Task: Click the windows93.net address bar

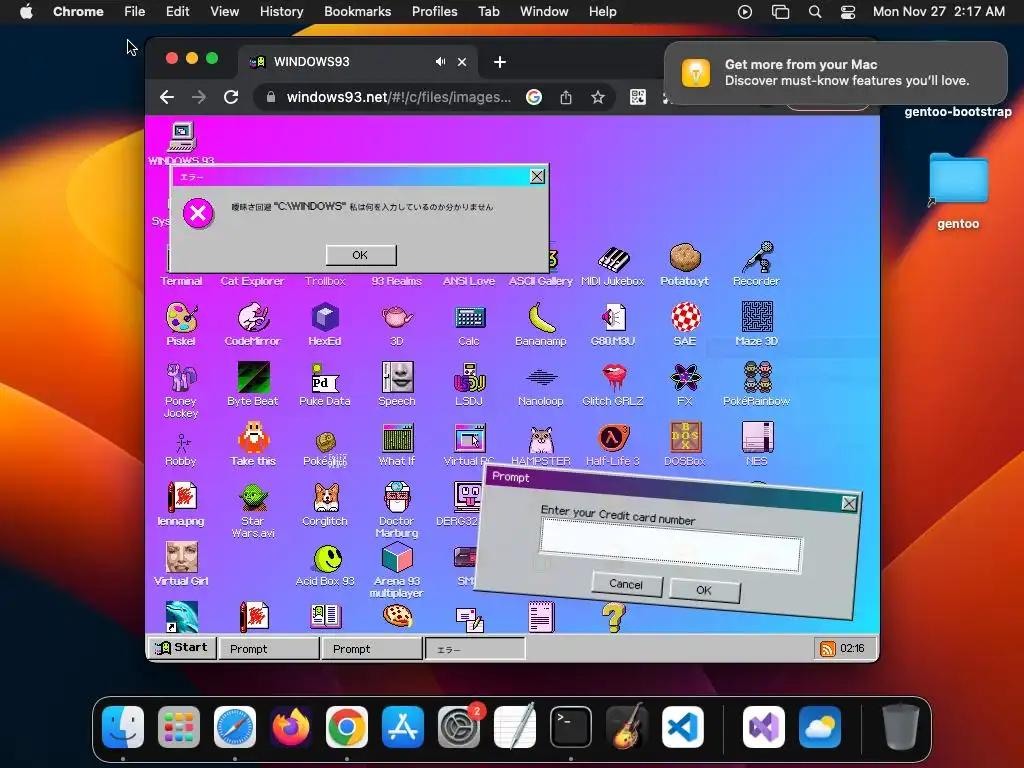Action: [x=398, y=97]
